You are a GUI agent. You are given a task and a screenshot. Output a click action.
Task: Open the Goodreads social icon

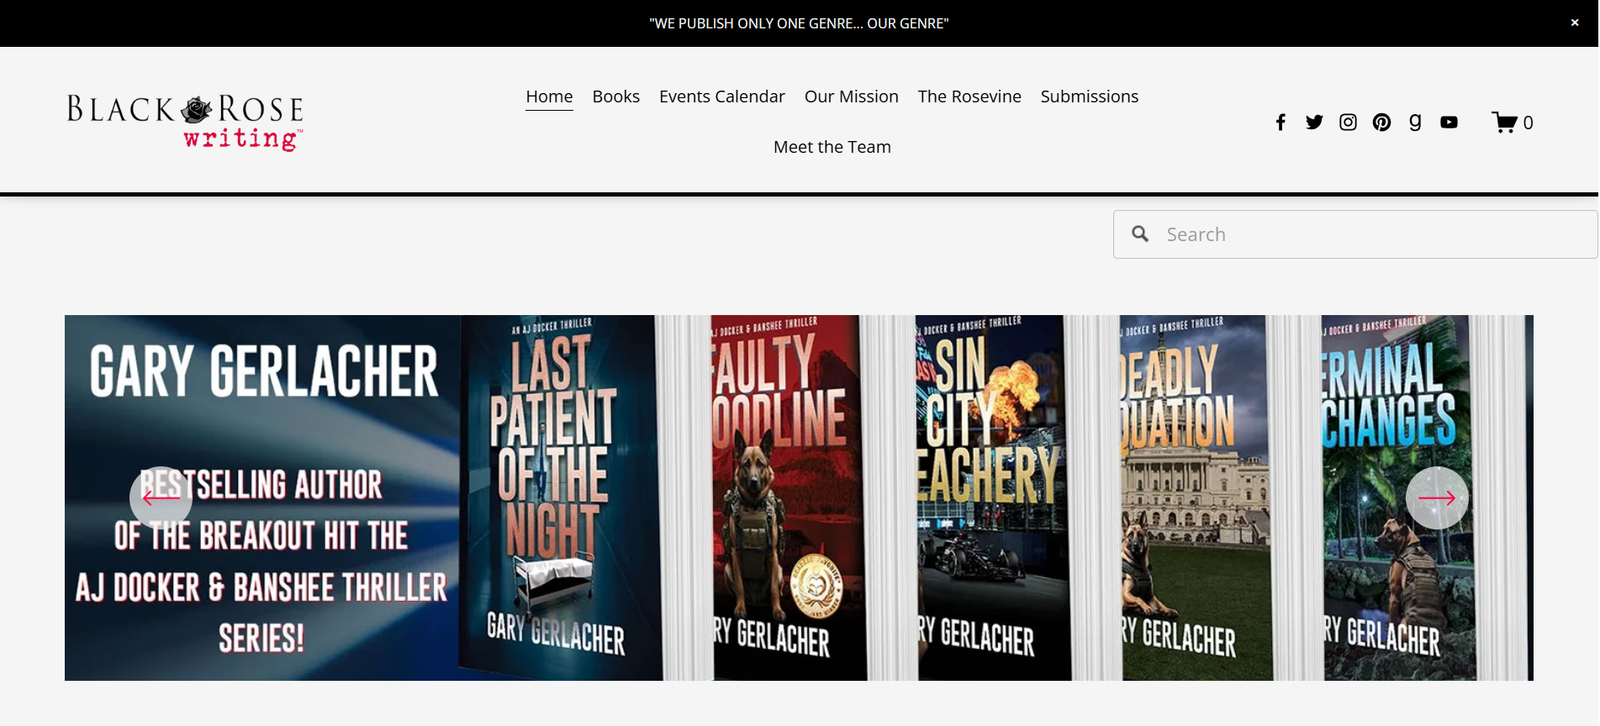pyautogui.click(x=1415, y=122)
